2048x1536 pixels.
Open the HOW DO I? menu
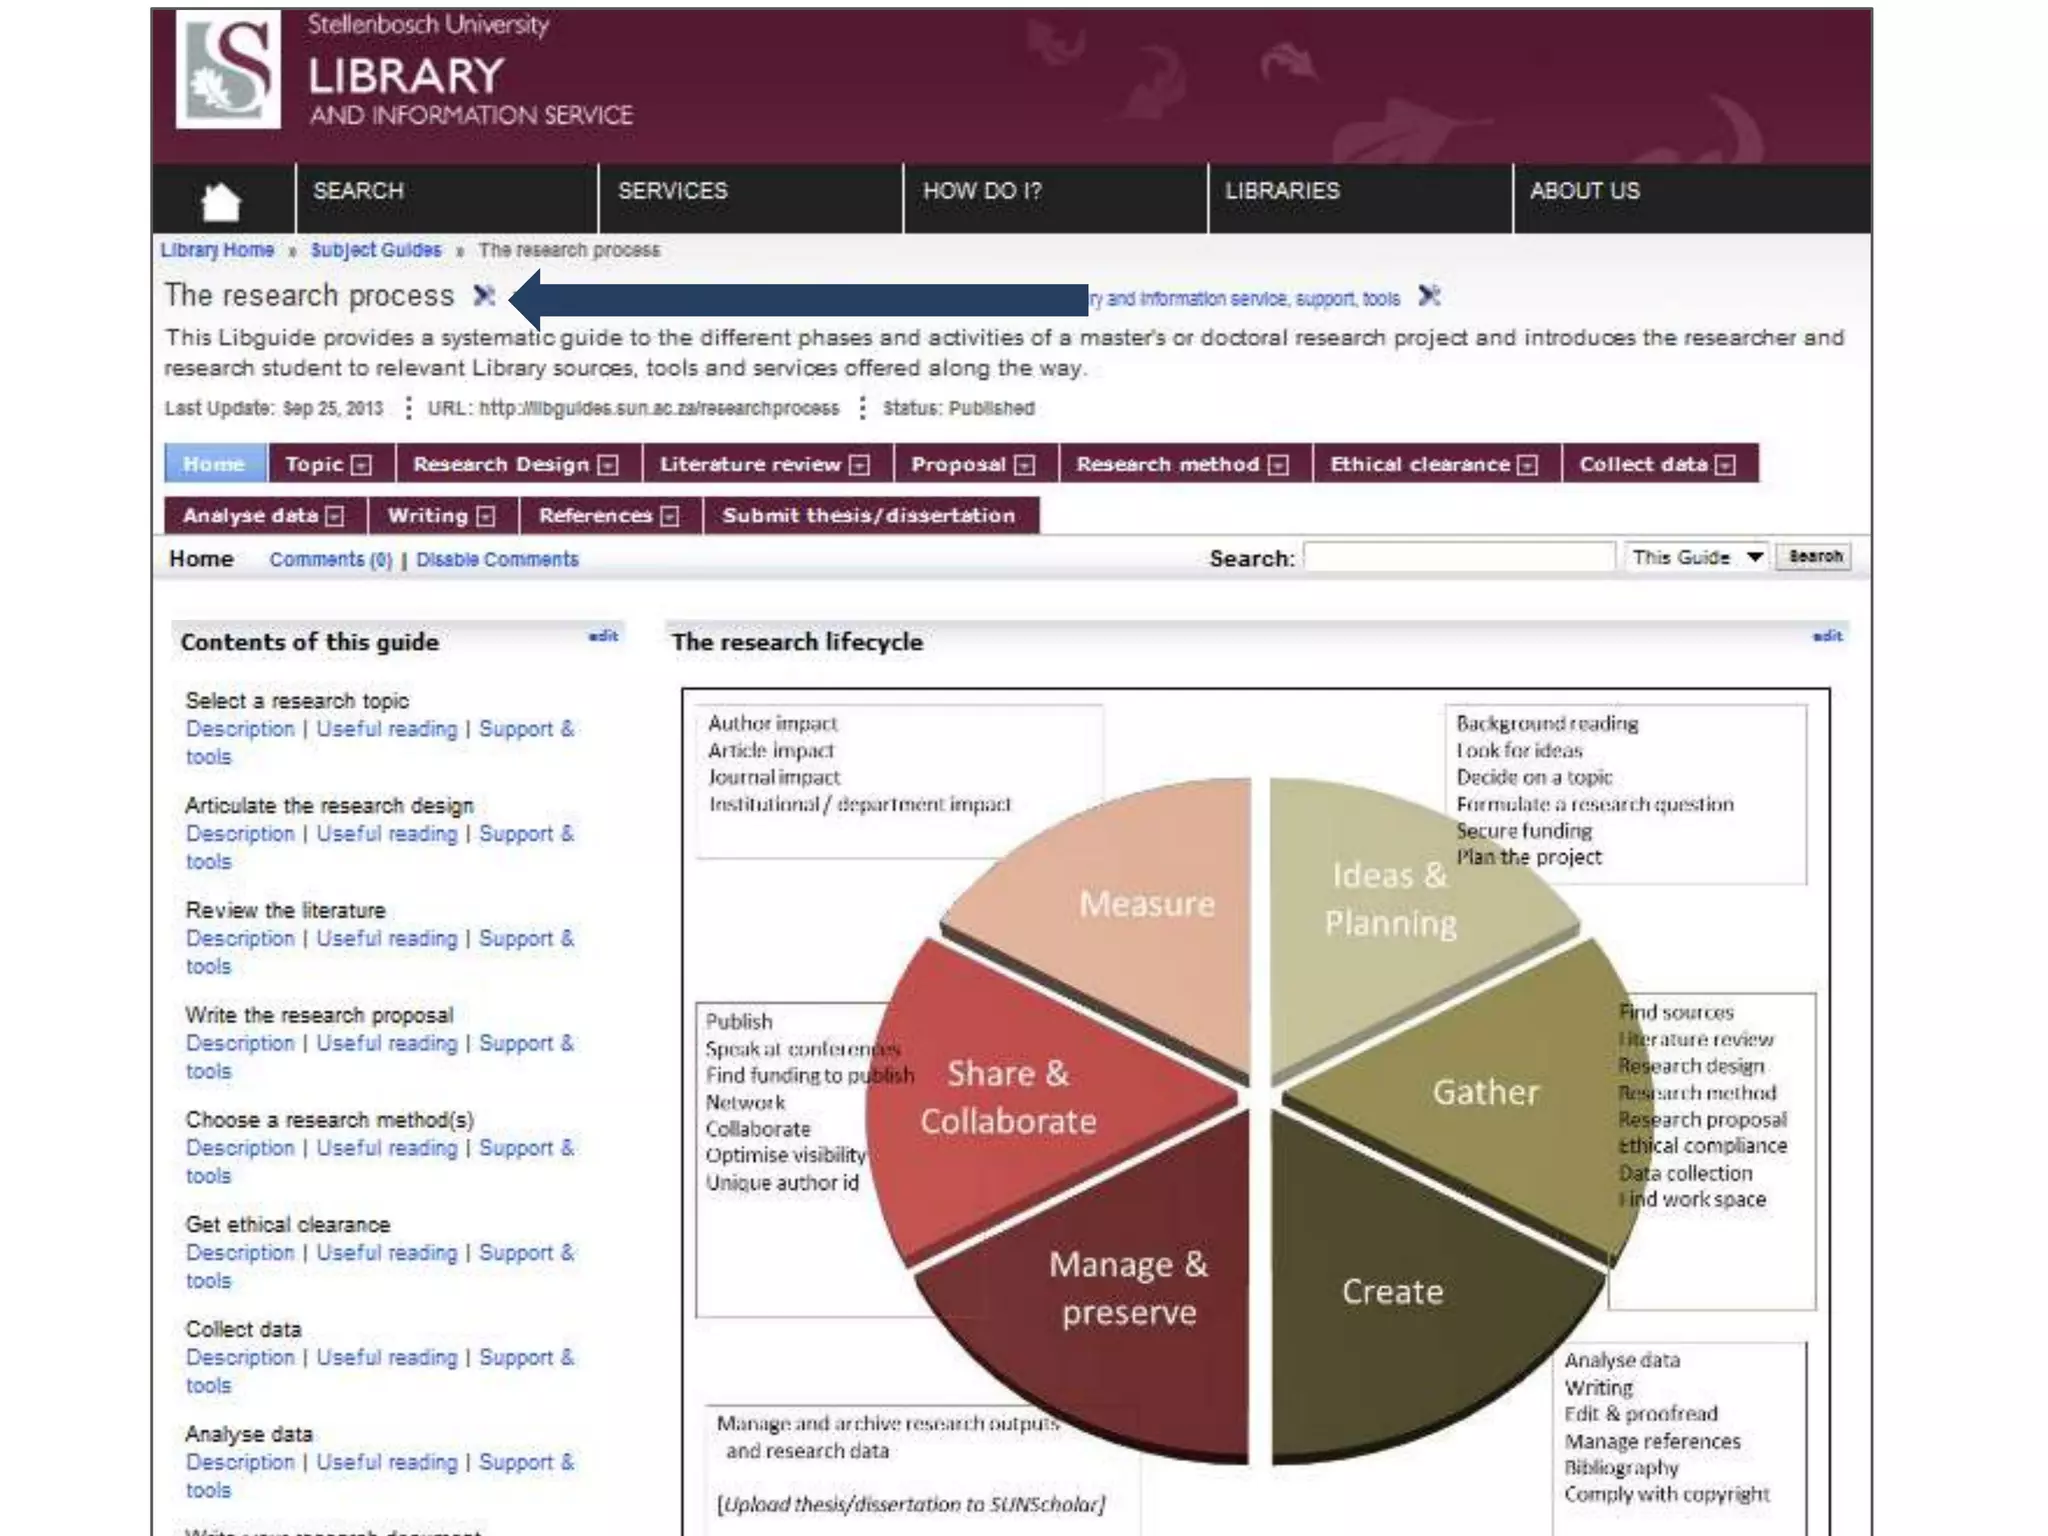coord(981,191)
